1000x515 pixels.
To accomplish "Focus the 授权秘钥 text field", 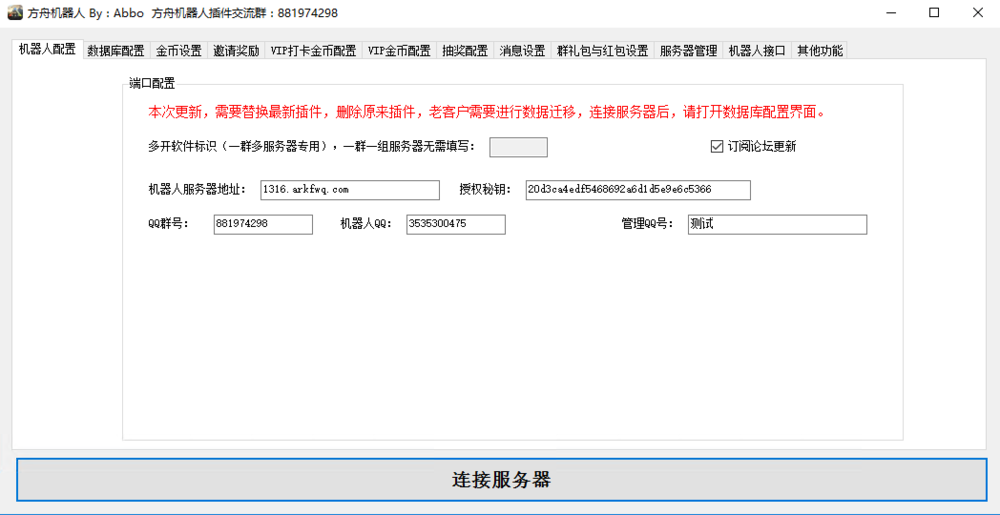I will [x=637, y=190].
